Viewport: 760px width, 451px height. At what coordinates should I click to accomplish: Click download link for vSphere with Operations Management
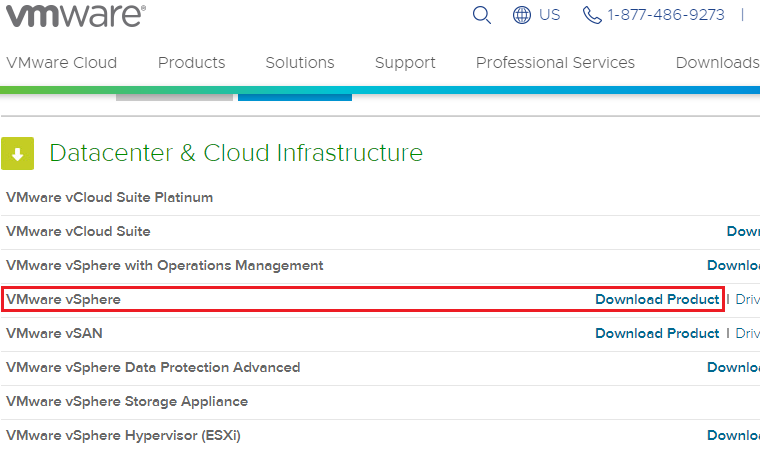[733, 265]
